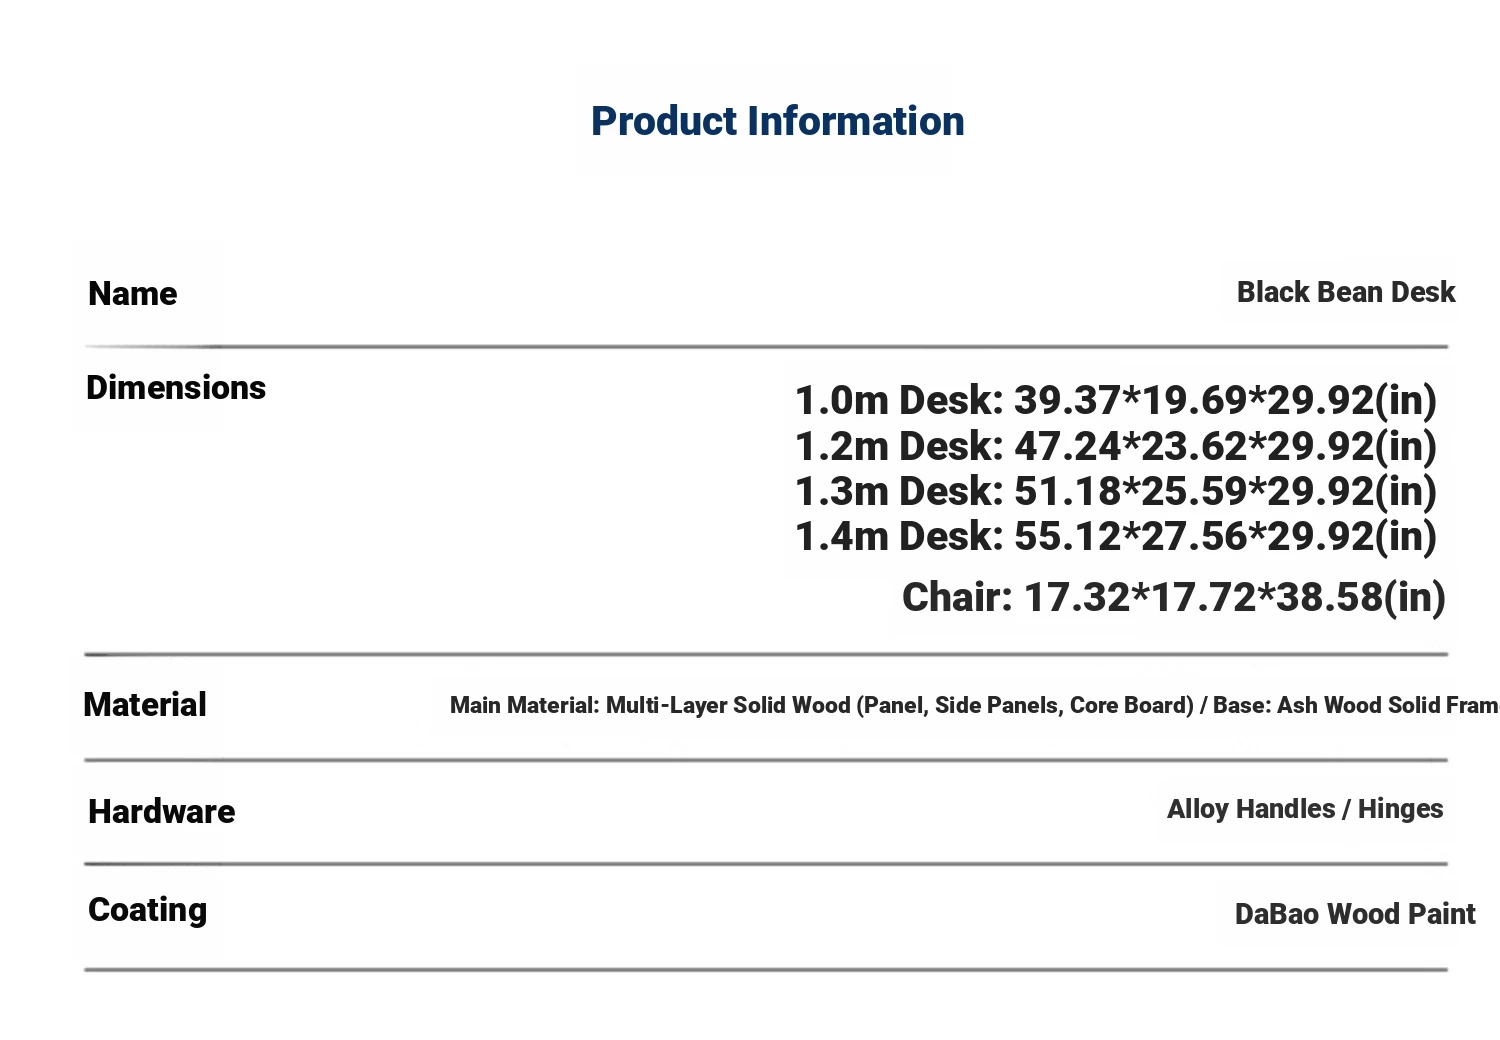
Task: Click the divider line below Name row
Action: pos(766,347)
